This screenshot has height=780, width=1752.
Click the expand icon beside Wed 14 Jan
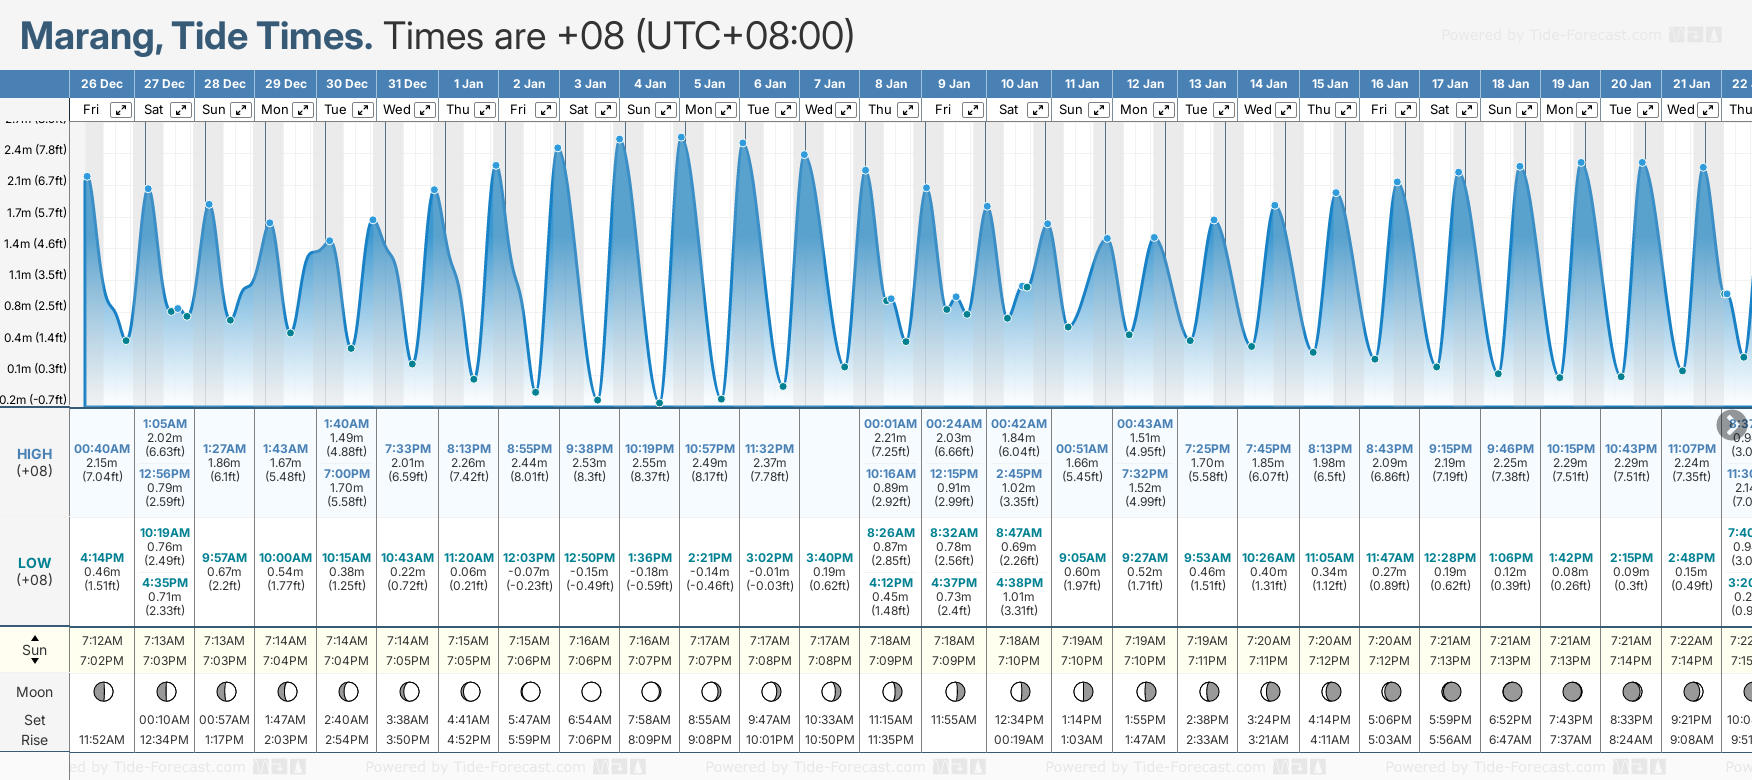click(1286, 110)
